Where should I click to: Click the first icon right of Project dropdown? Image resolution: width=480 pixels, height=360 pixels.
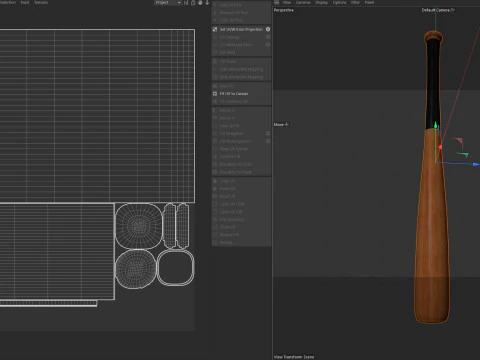(x=186, y=3)
